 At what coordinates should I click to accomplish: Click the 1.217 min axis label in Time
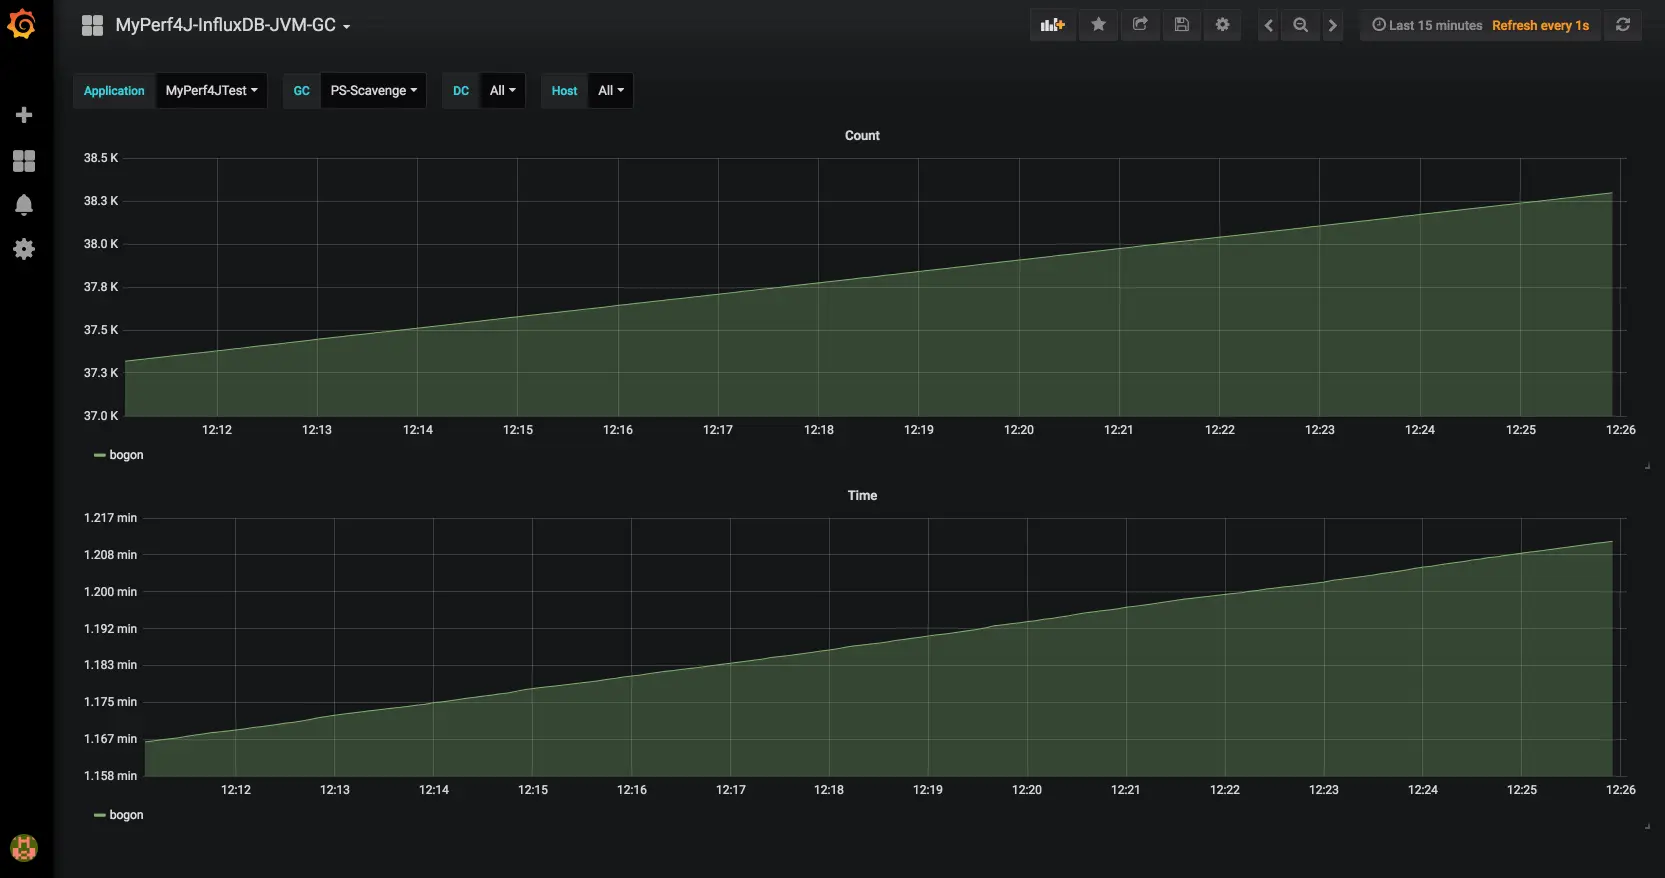click(110, 518)
